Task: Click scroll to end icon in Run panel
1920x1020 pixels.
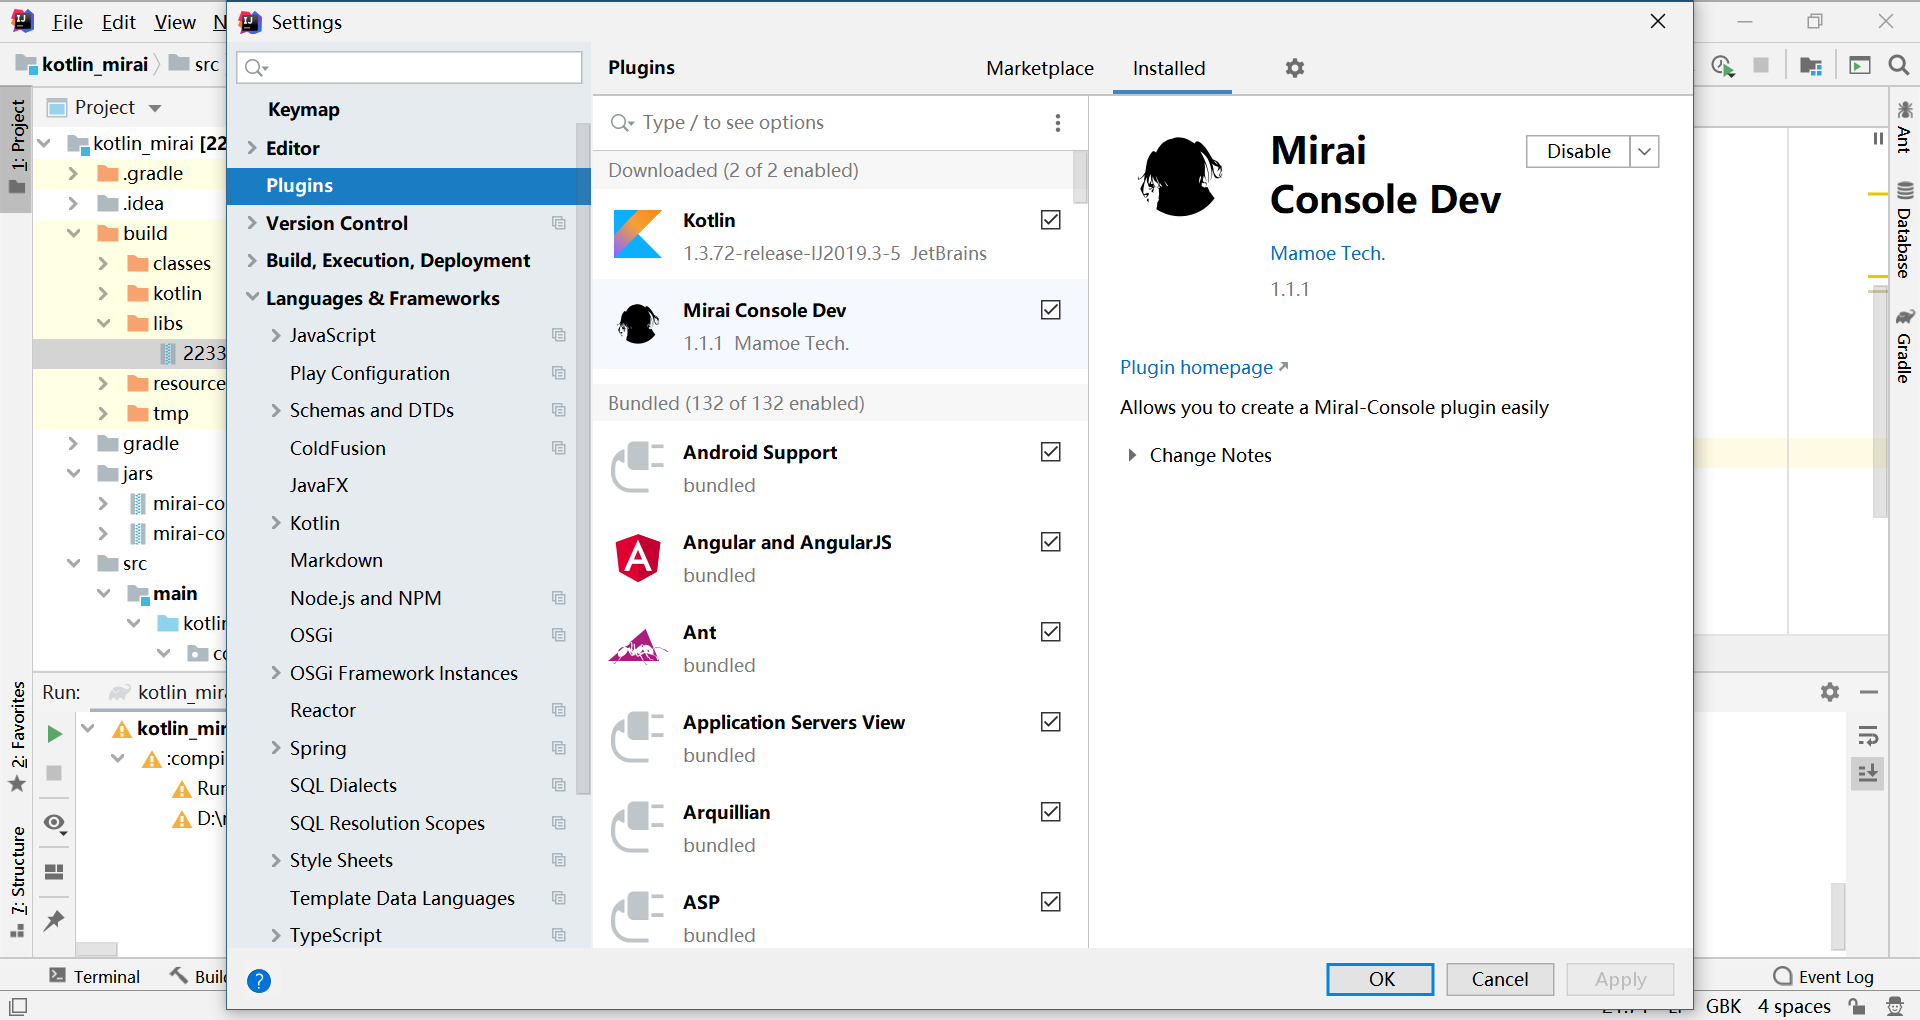Action: [1868, 773]
